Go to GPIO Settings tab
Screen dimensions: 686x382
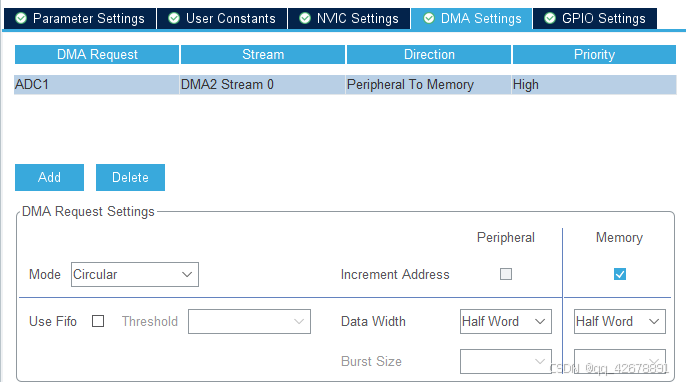tap(595, 18)
